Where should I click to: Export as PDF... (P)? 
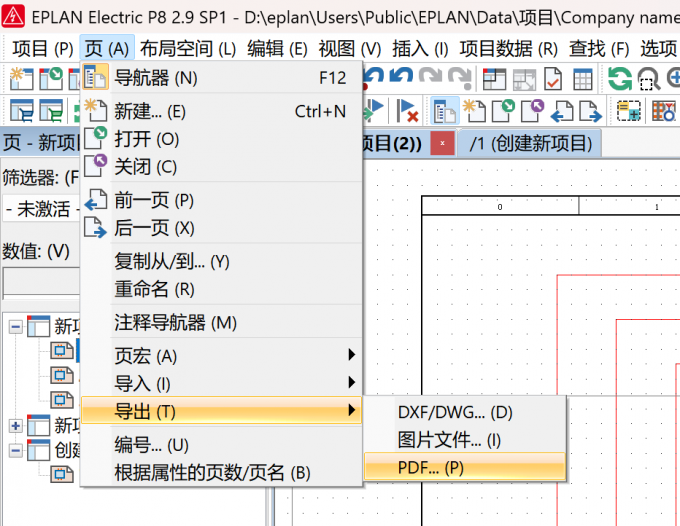(464, 467)
